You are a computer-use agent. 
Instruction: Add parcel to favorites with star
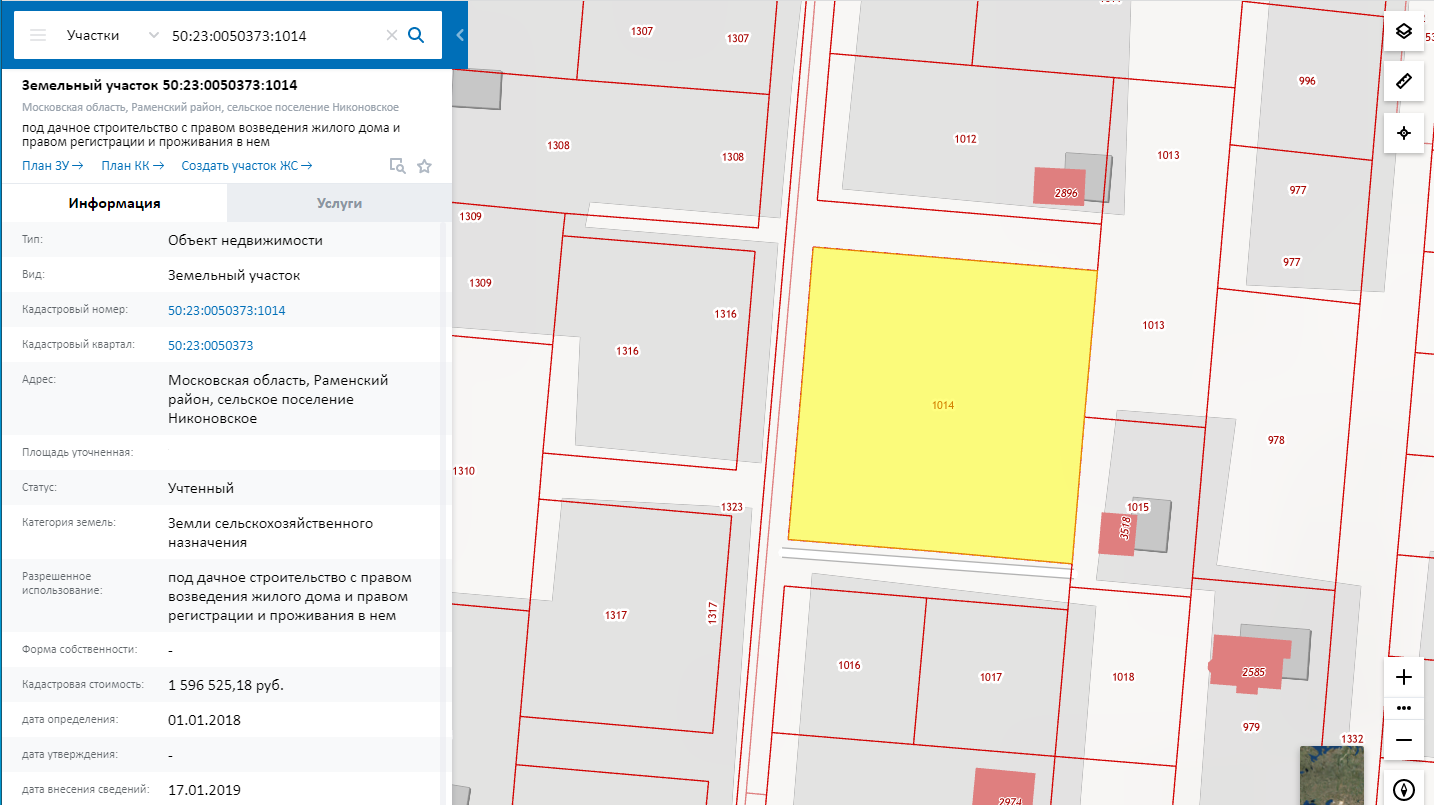coord(424,166)
